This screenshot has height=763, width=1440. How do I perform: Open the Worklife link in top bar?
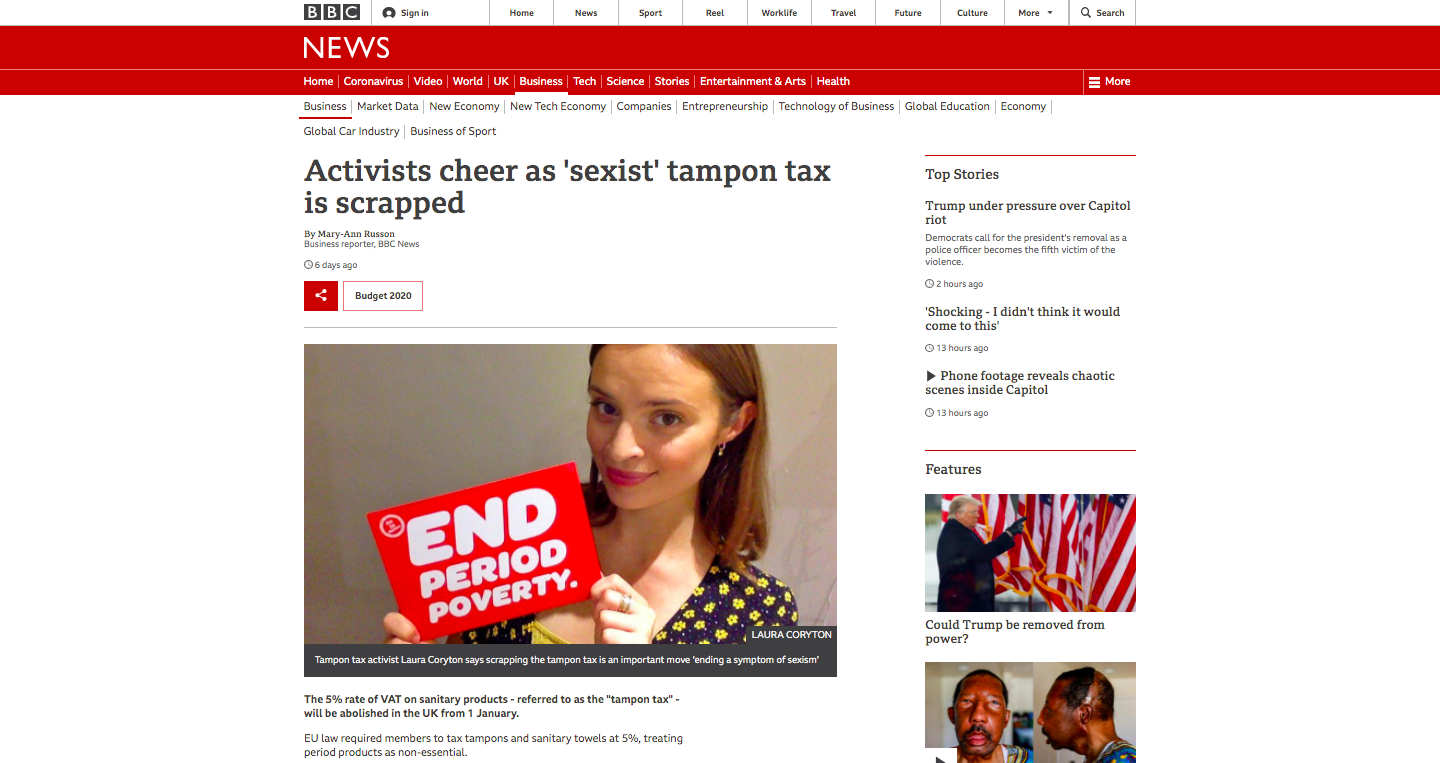pyautogui.click(x=779, y=13)
